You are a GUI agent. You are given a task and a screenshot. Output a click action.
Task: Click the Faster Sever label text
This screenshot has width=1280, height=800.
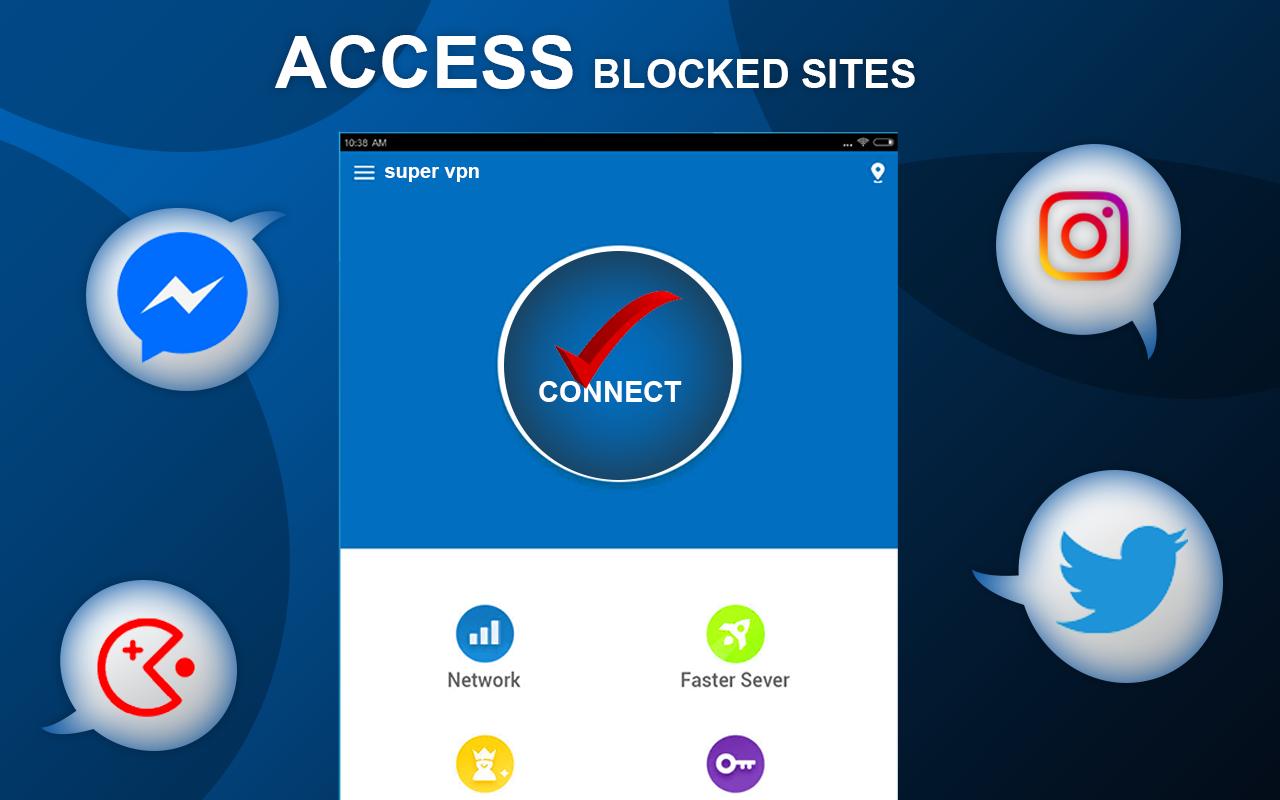[x=735, y=680]
